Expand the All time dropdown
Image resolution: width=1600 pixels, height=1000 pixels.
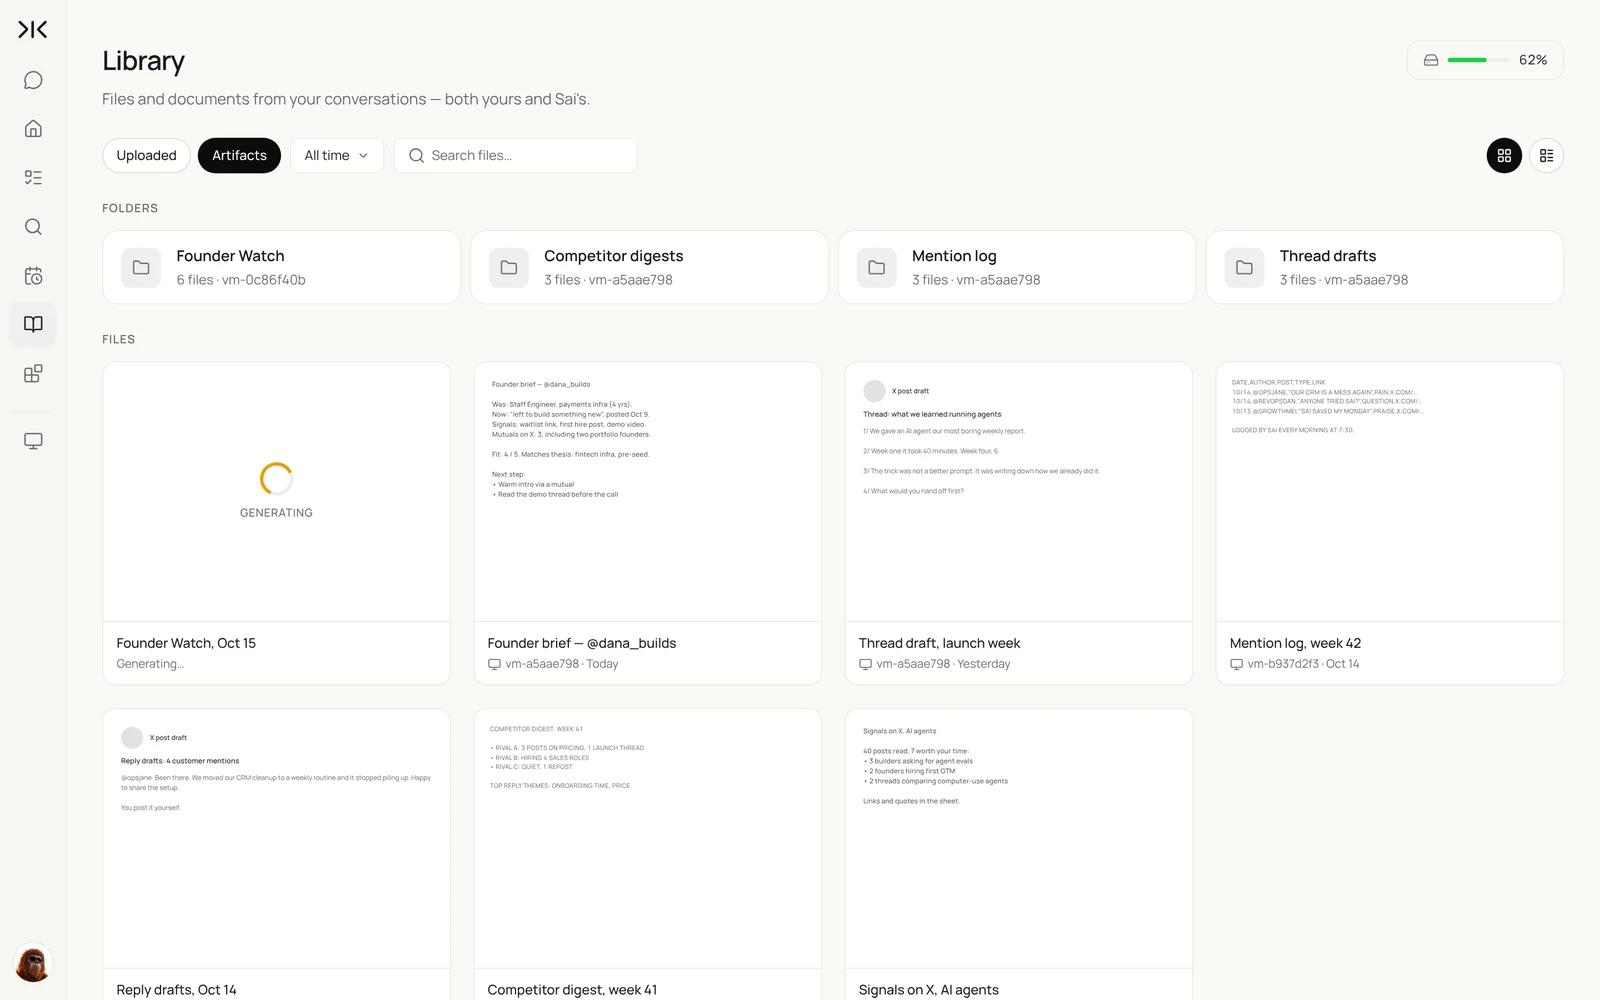pos(337,156)
